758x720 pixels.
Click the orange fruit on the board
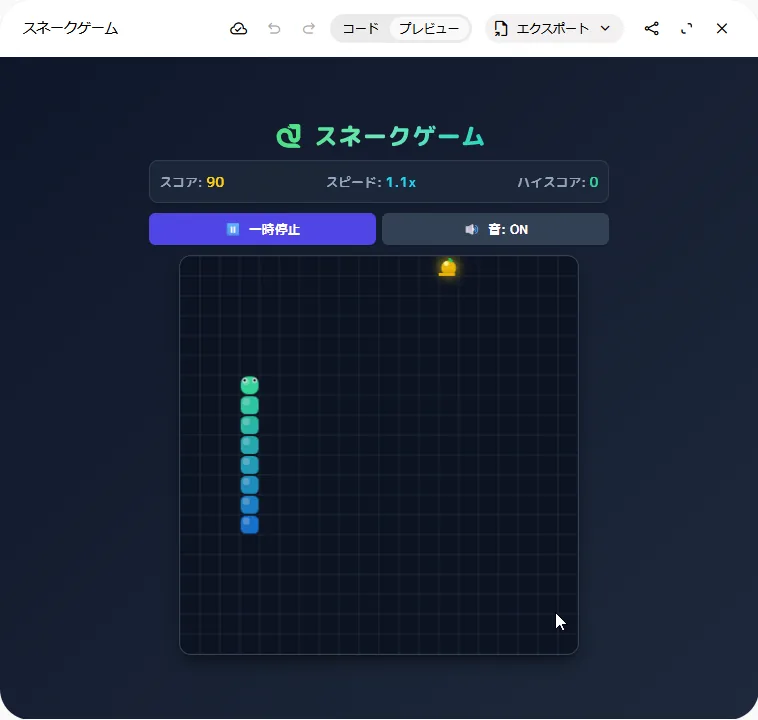(448, 267)
